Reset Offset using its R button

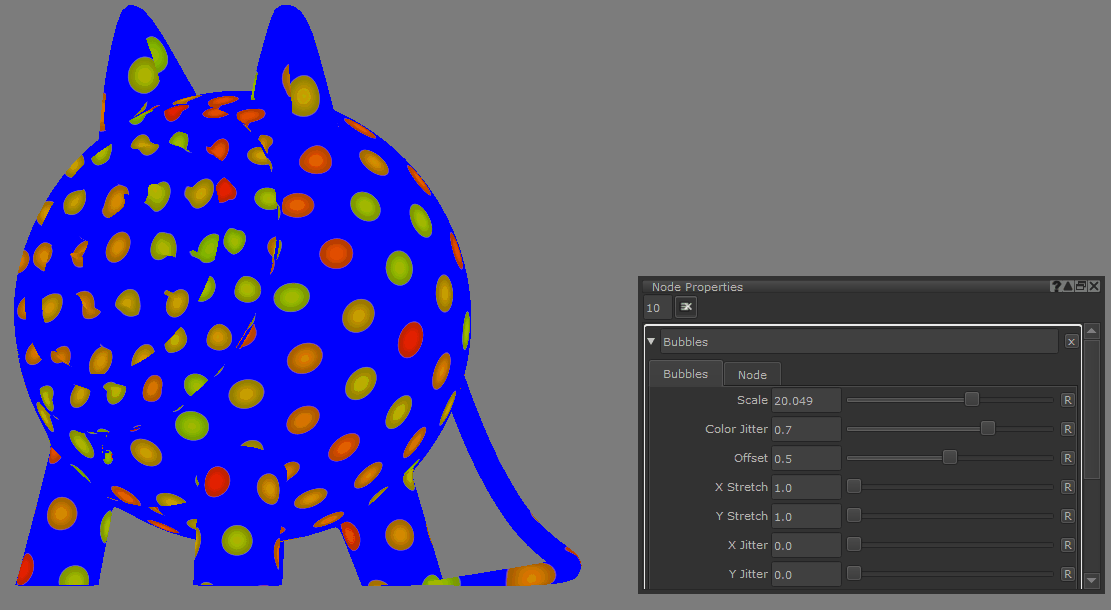(x=1067, y=458)
